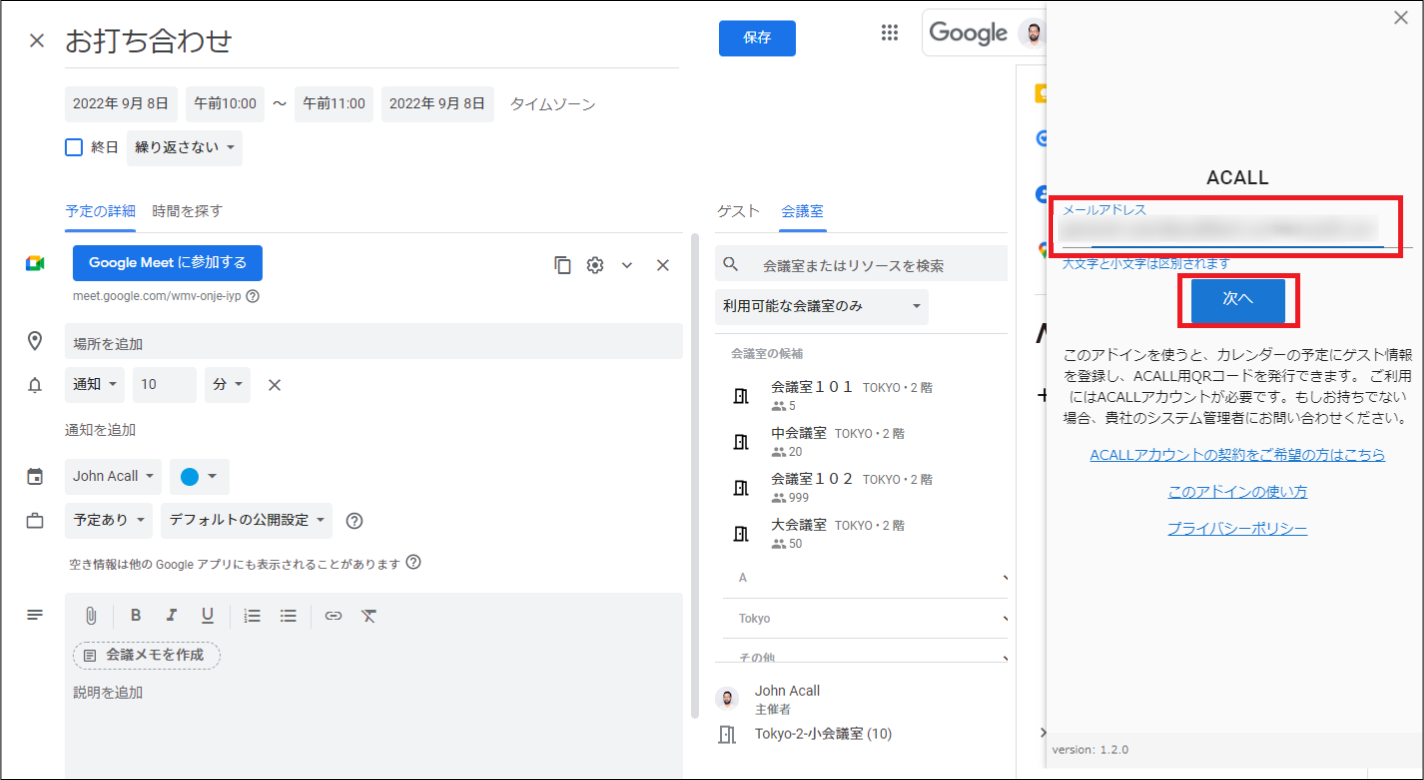
Task: Close the event editor with the X icon
Action: click(37, 41)
